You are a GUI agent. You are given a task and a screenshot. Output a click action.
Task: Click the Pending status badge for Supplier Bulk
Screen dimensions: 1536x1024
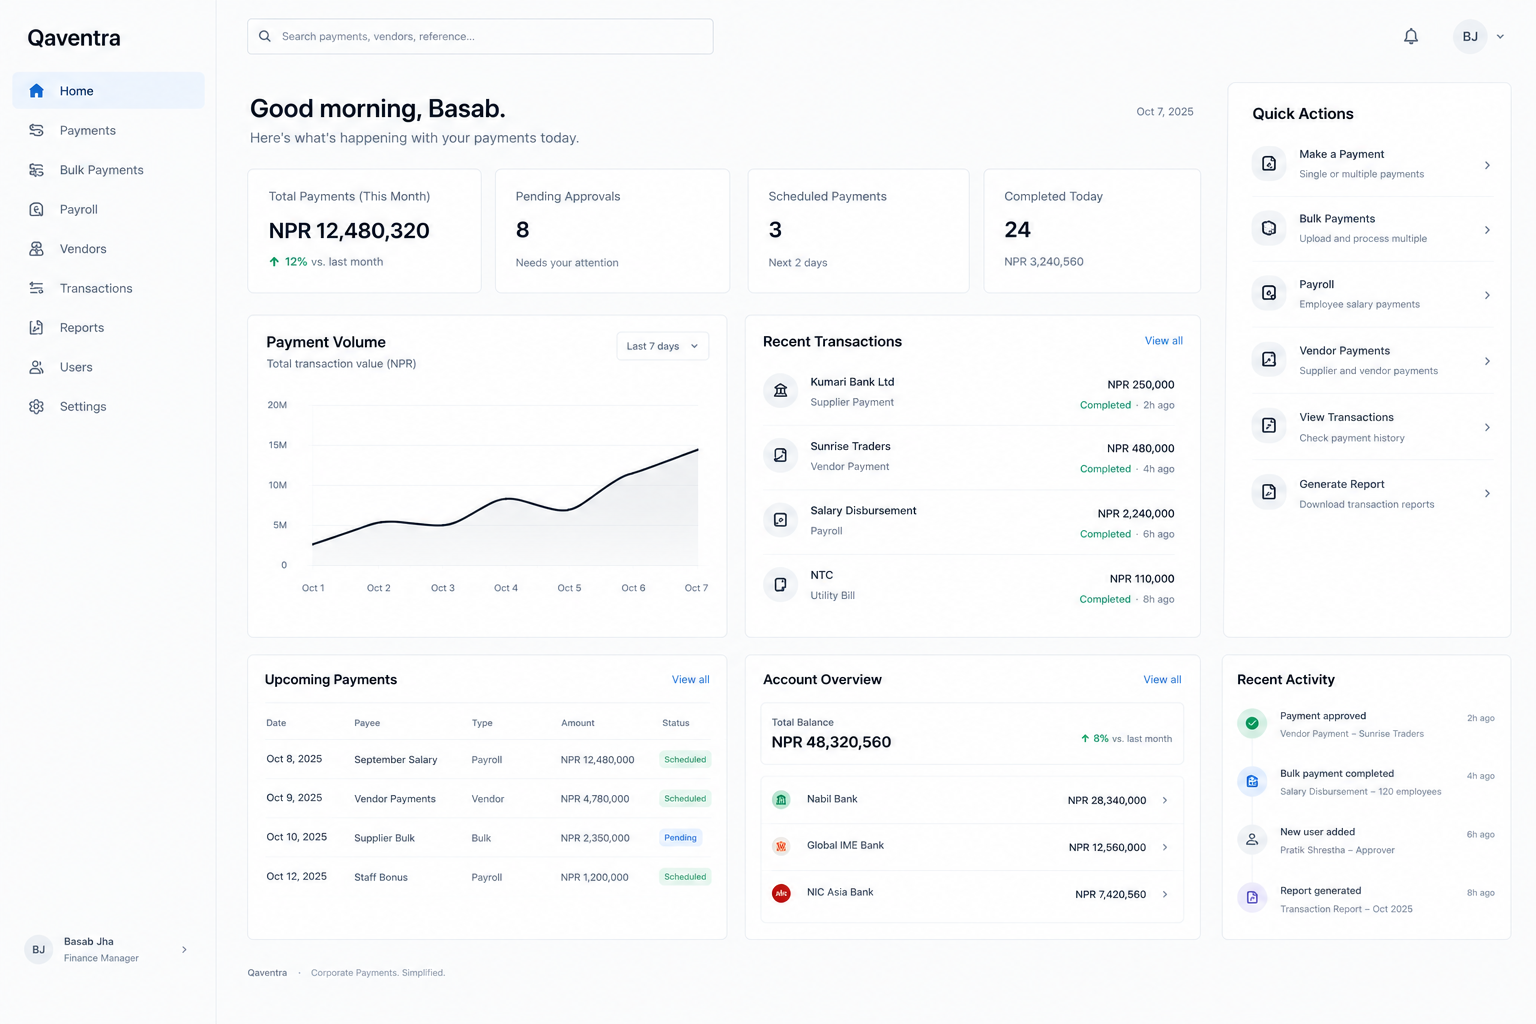[680, 838]
